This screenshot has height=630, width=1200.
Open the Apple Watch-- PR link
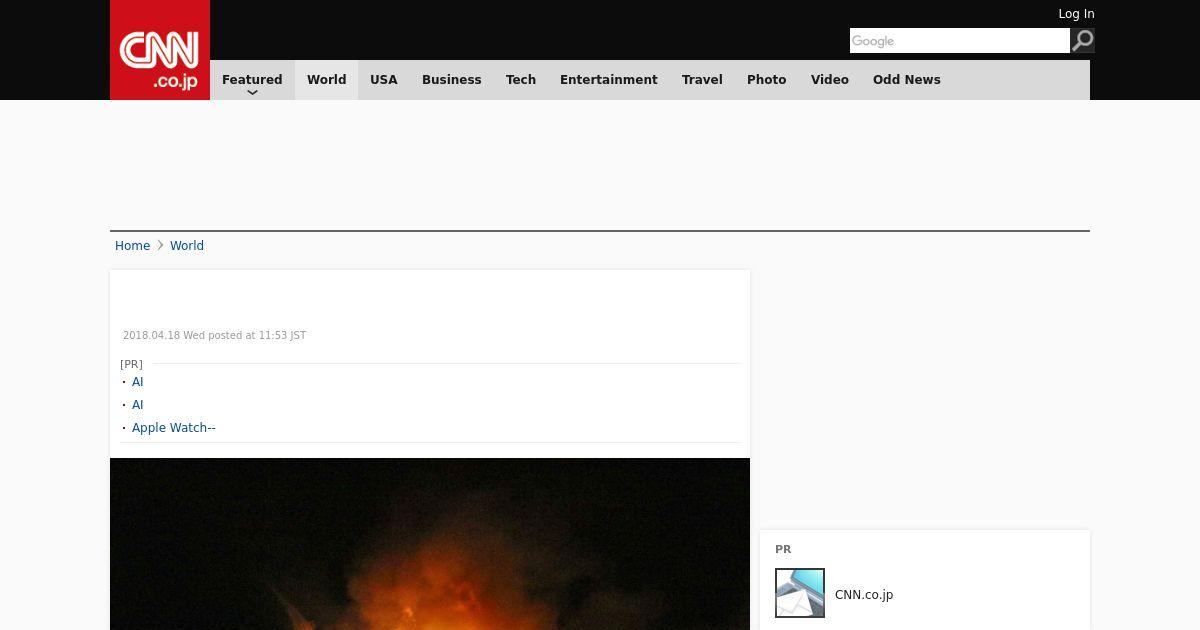pyautogui.click(x=174, y=428)
